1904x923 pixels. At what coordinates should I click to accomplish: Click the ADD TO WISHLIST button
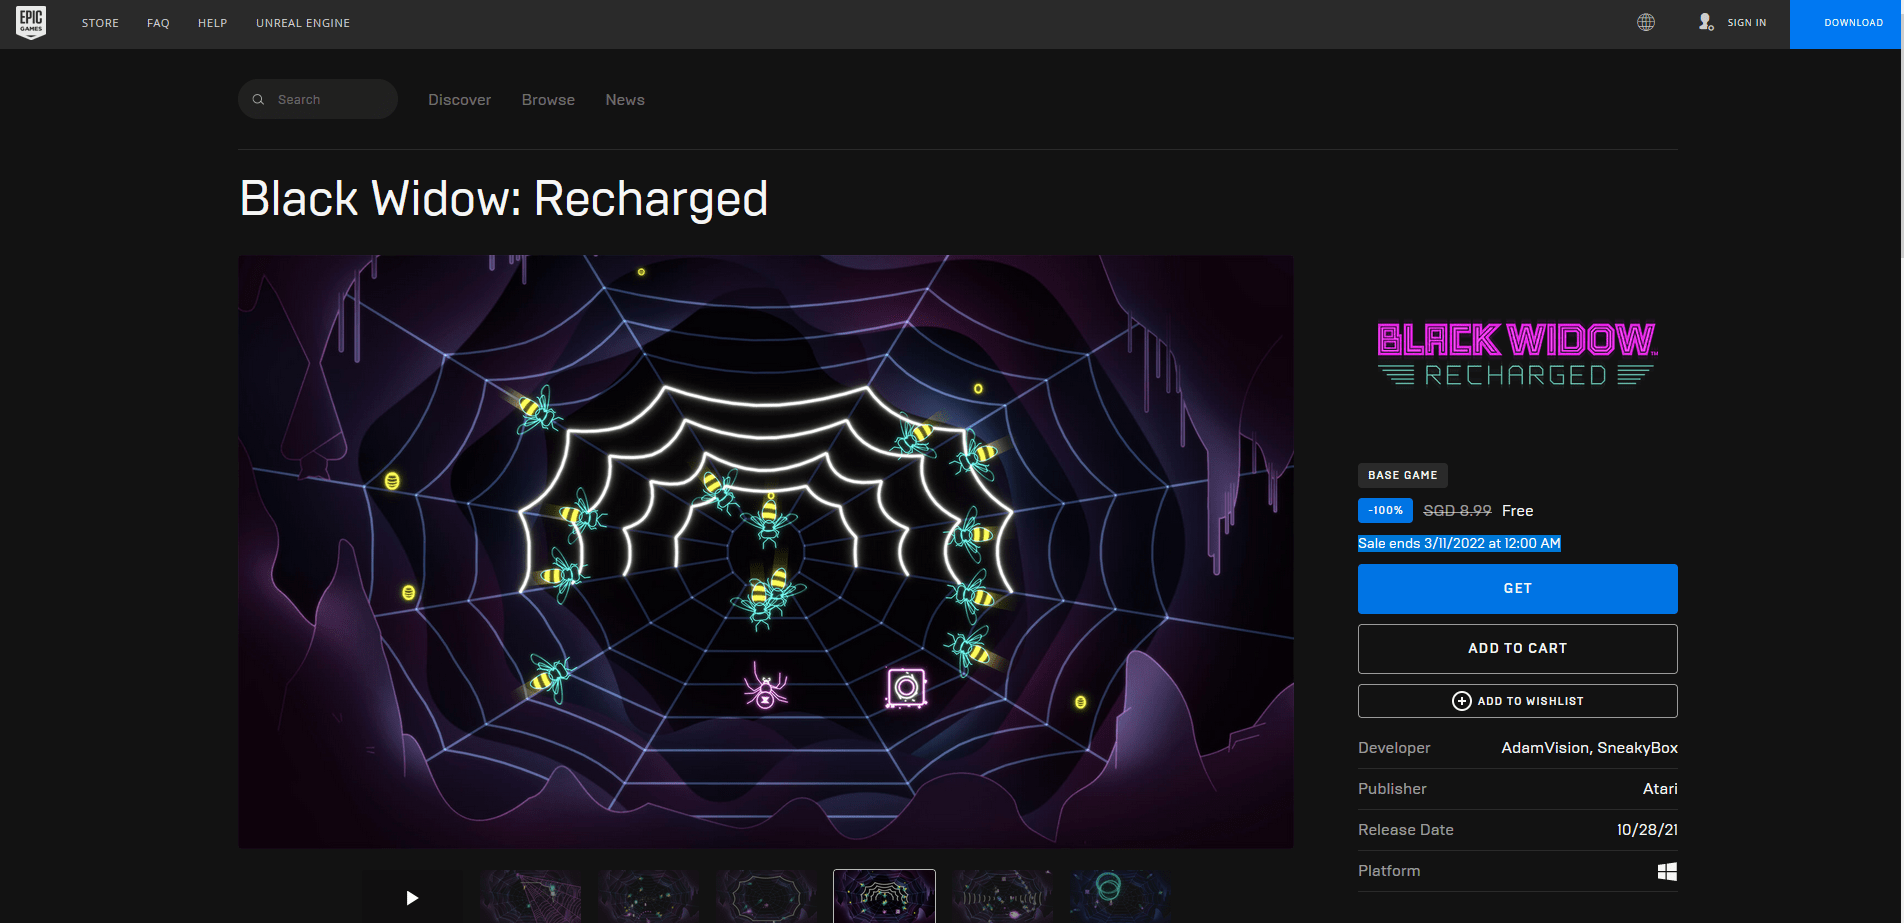(1517, 701)
